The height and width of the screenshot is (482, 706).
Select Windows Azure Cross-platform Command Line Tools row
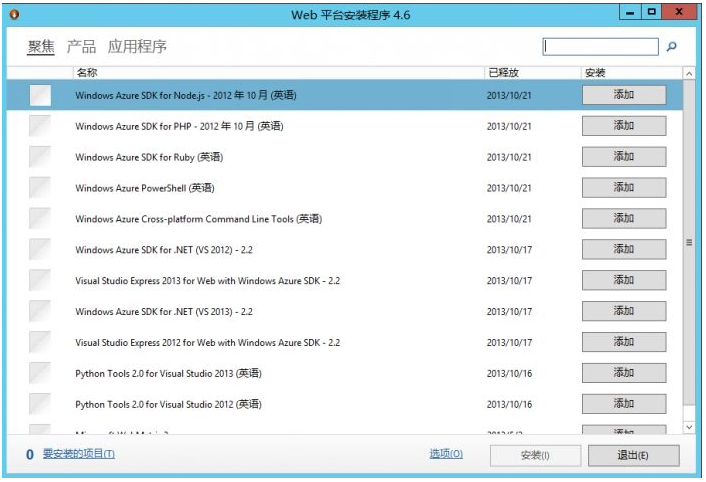(x=344, y=219)
